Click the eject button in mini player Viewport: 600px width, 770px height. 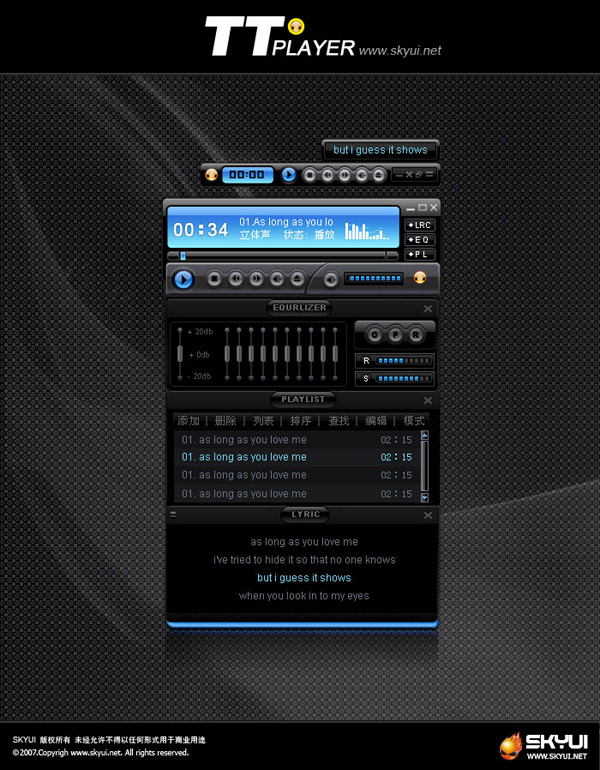pos(379,175)
